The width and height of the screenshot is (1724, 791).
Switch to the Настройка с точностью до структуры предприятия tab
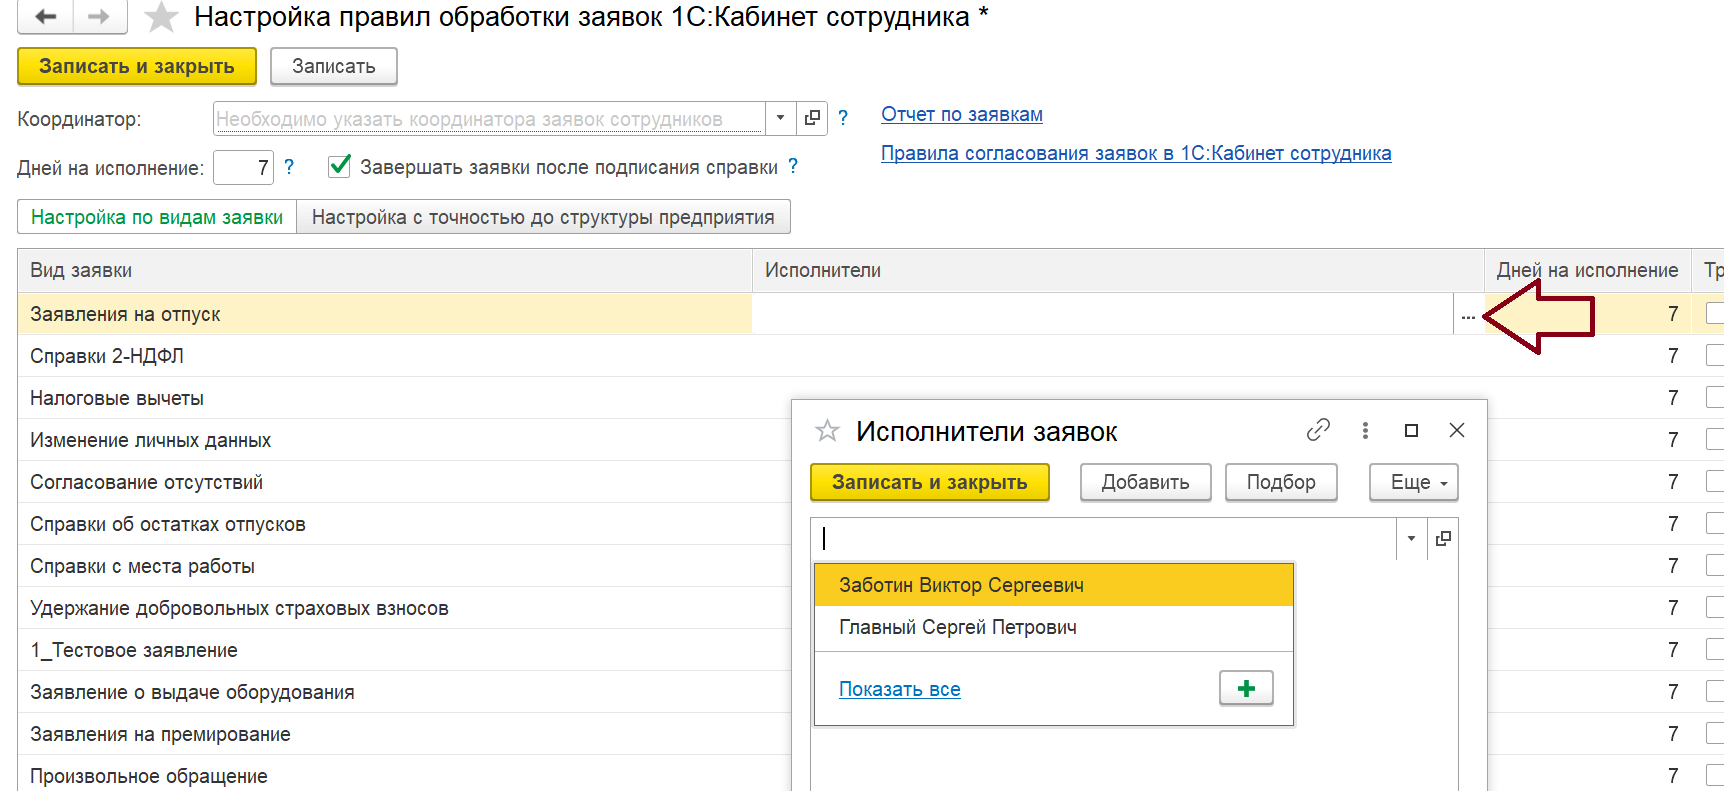pyautogui.click(x=543, y=217)
